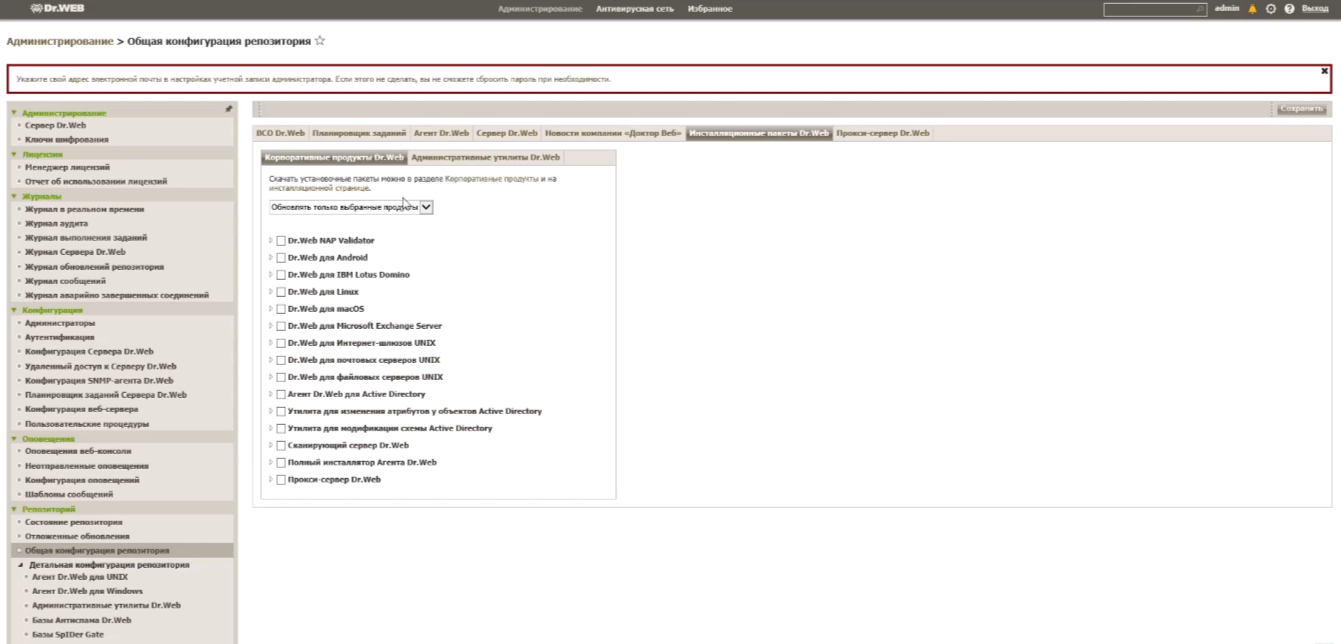The height and width of the screenshot is (644, 1341).
Task: Open Антивирусная сеть in top menu
Action: (635, 9)
